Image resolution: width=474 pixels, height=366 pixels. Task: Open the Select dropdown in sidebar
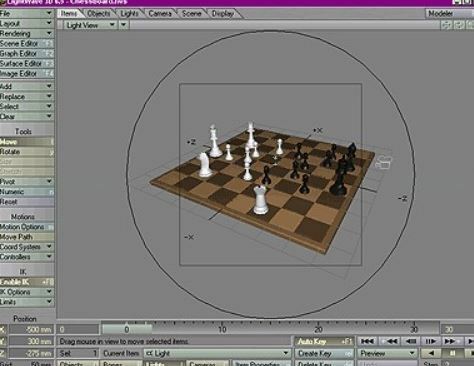coord(27,106)
